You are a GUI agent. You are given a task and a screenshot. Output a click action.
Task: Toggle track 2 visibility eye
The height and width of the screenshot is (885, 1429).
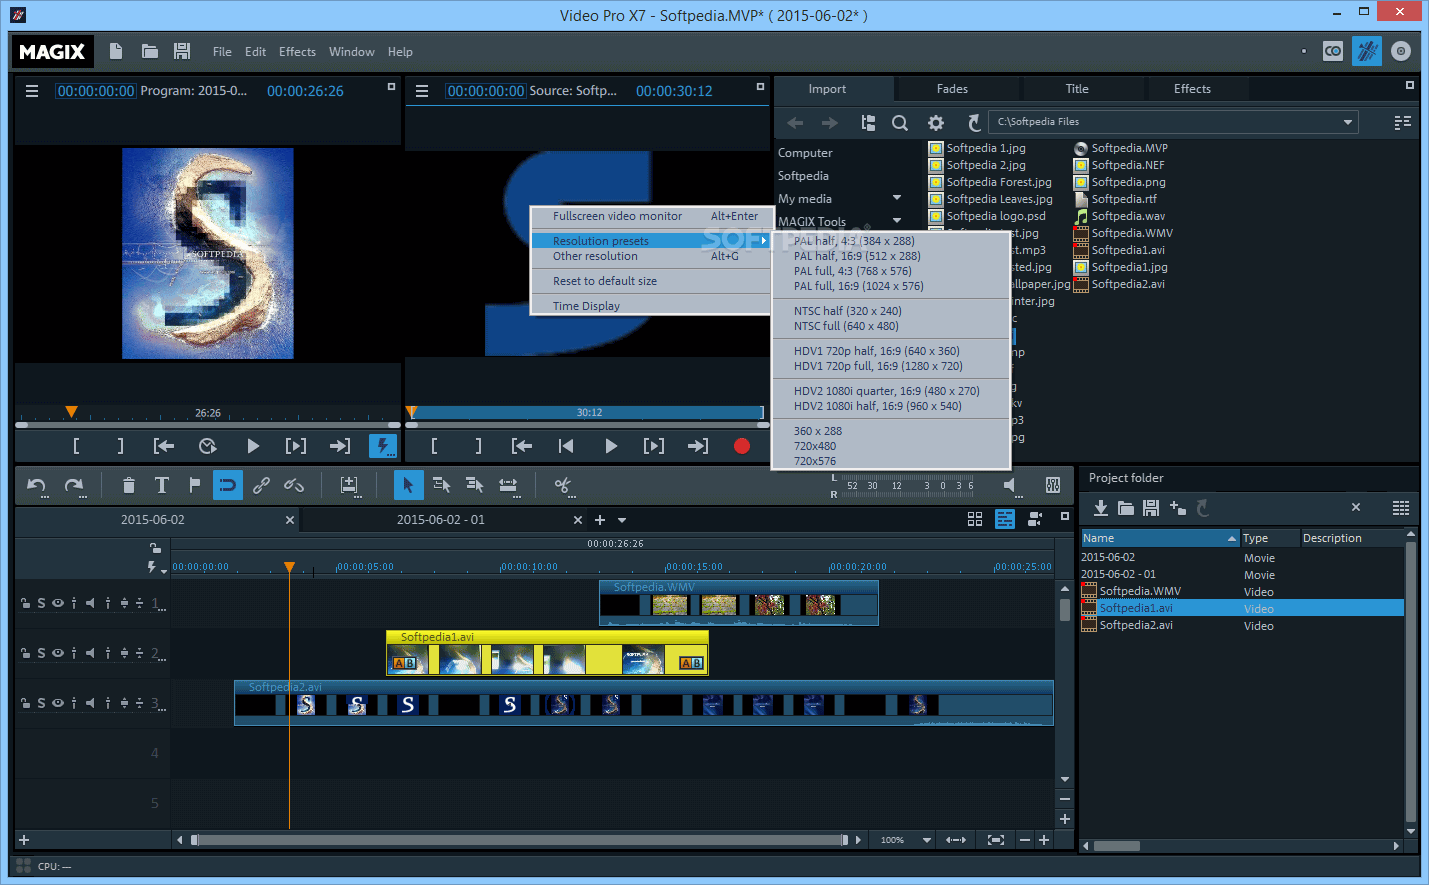click(x=58, y=653)
